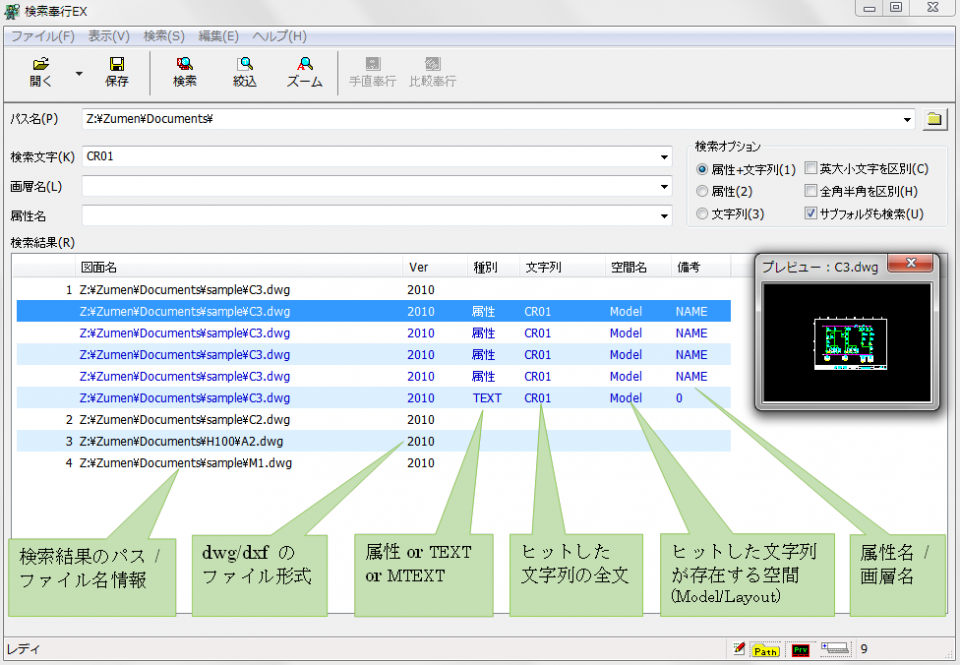Enable 英大小文字を区別(C) checkbox
The width and height of the screenshot is (960, 665).
tap(812, 169)
